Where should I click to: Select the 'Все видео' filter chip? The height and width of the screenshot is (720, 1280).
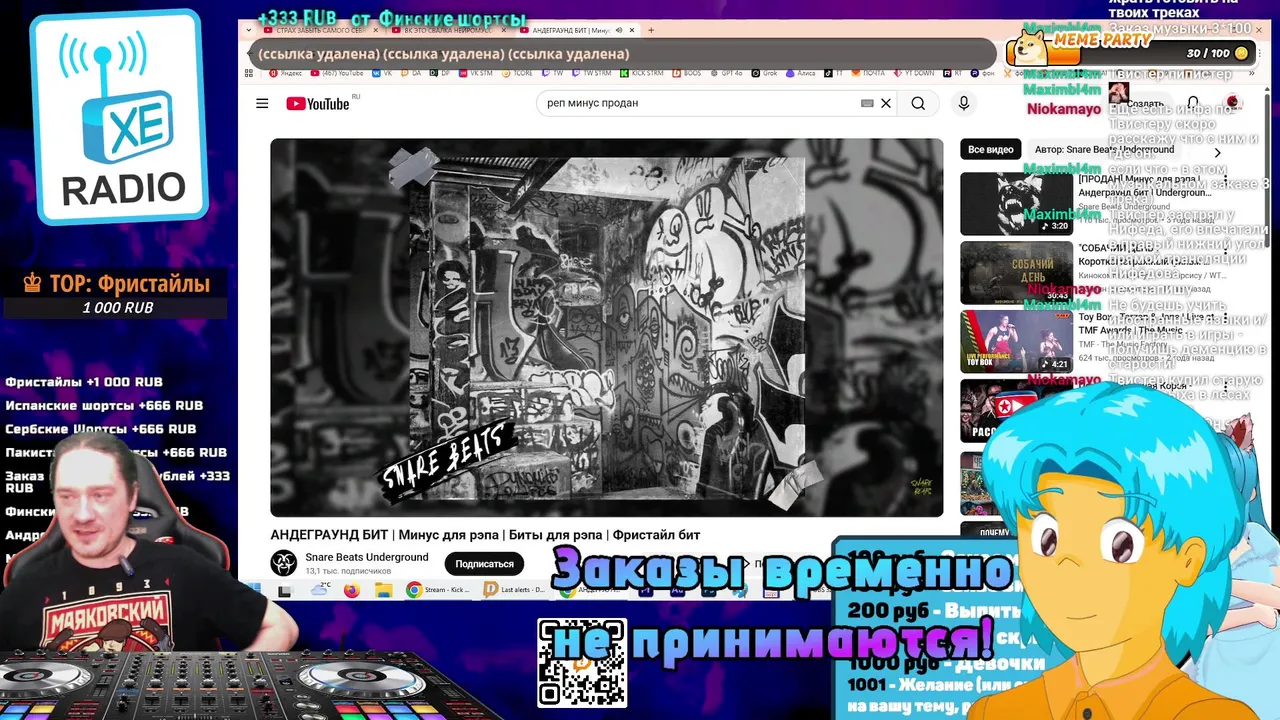(991, 149)
